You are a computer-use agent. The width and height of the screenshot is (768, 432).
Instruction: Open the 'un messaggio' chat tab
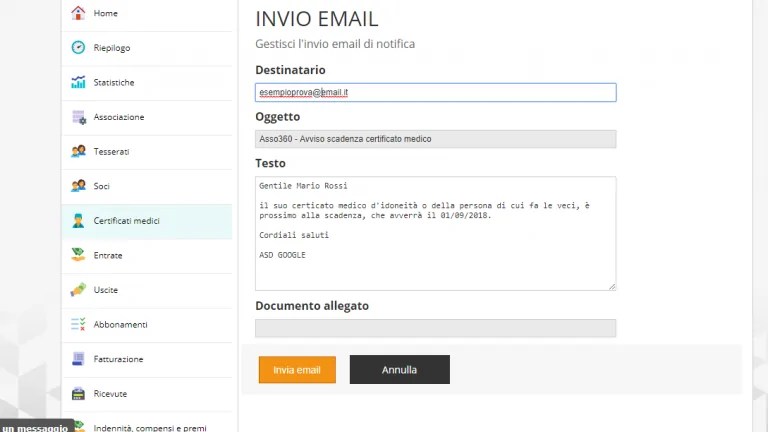click(36, 427)
